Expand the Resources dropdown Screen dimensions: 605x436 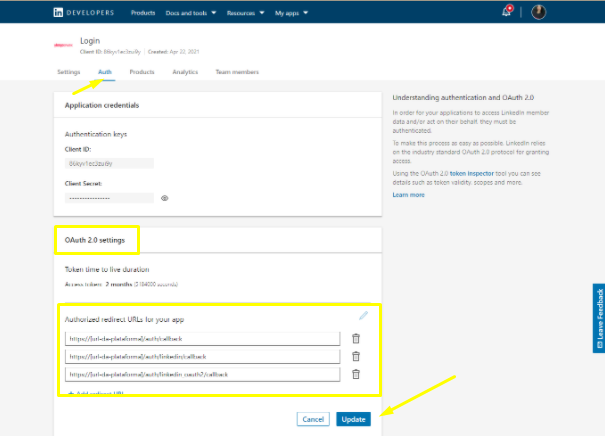point(245,13)
